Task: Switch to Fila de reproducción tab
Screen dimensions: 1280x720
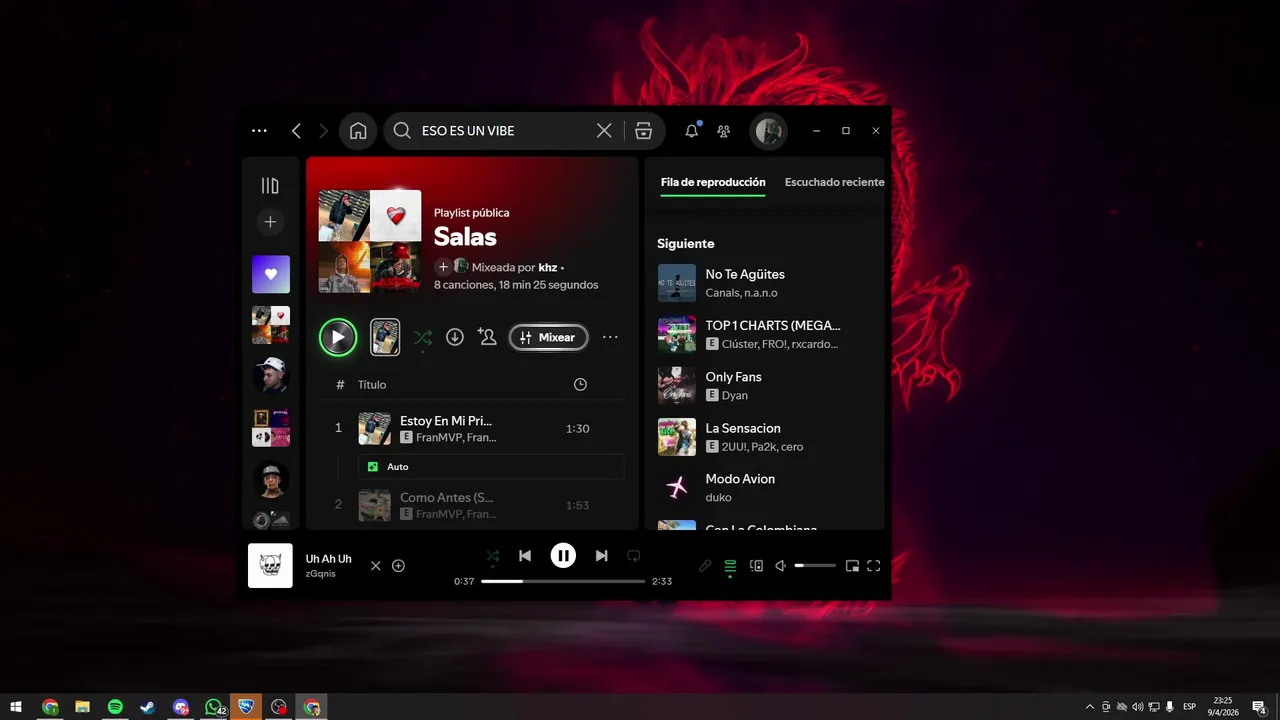Action: click(x=713, y=182)
